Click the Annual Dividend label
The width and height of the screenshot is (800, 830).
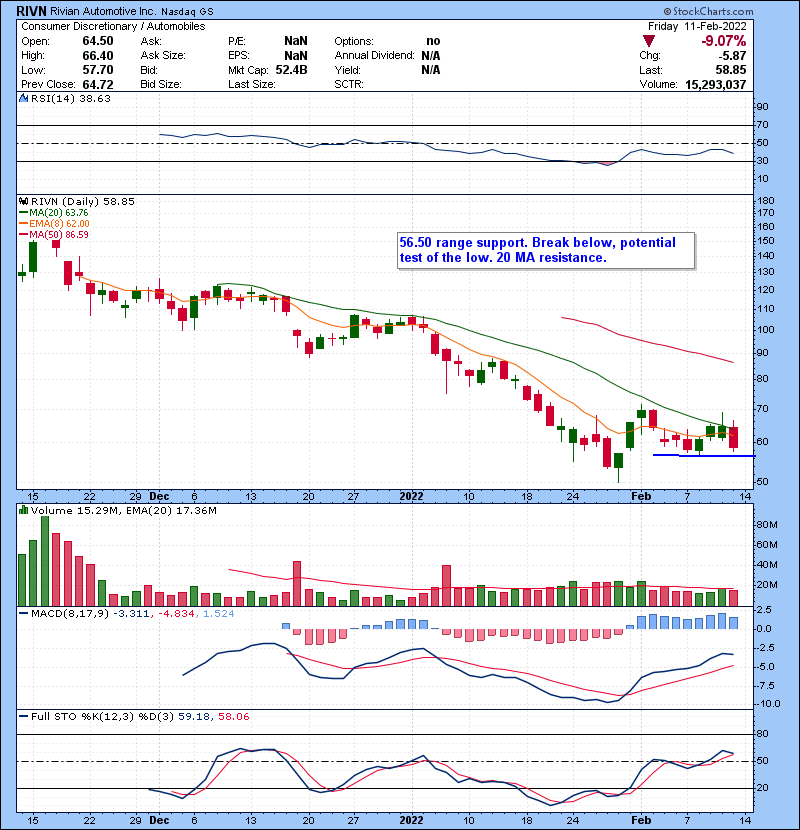(374, 55)
